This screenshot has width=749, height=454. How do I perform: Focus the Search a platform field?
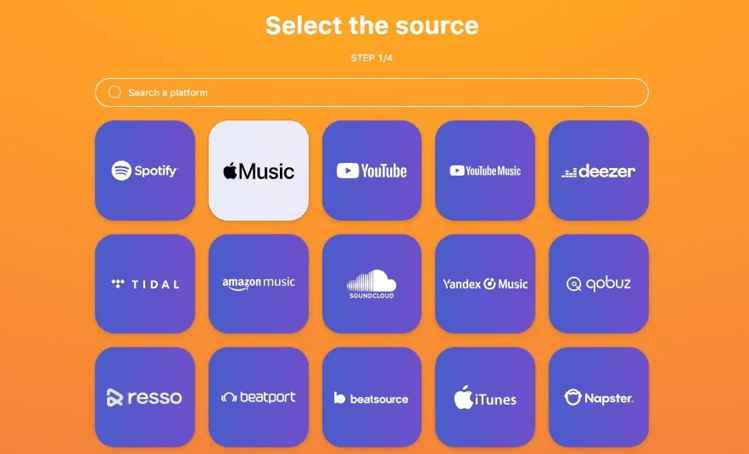coord(372,92)
